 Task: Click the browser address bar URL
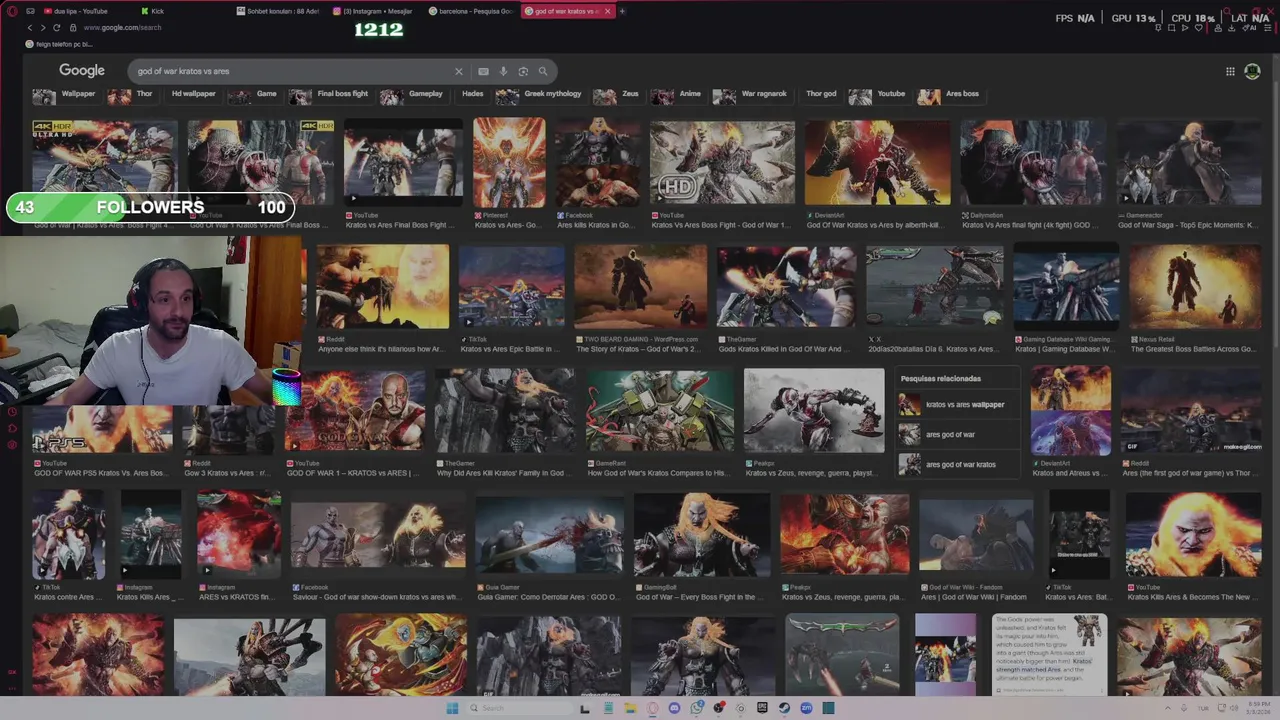[123, 27]
